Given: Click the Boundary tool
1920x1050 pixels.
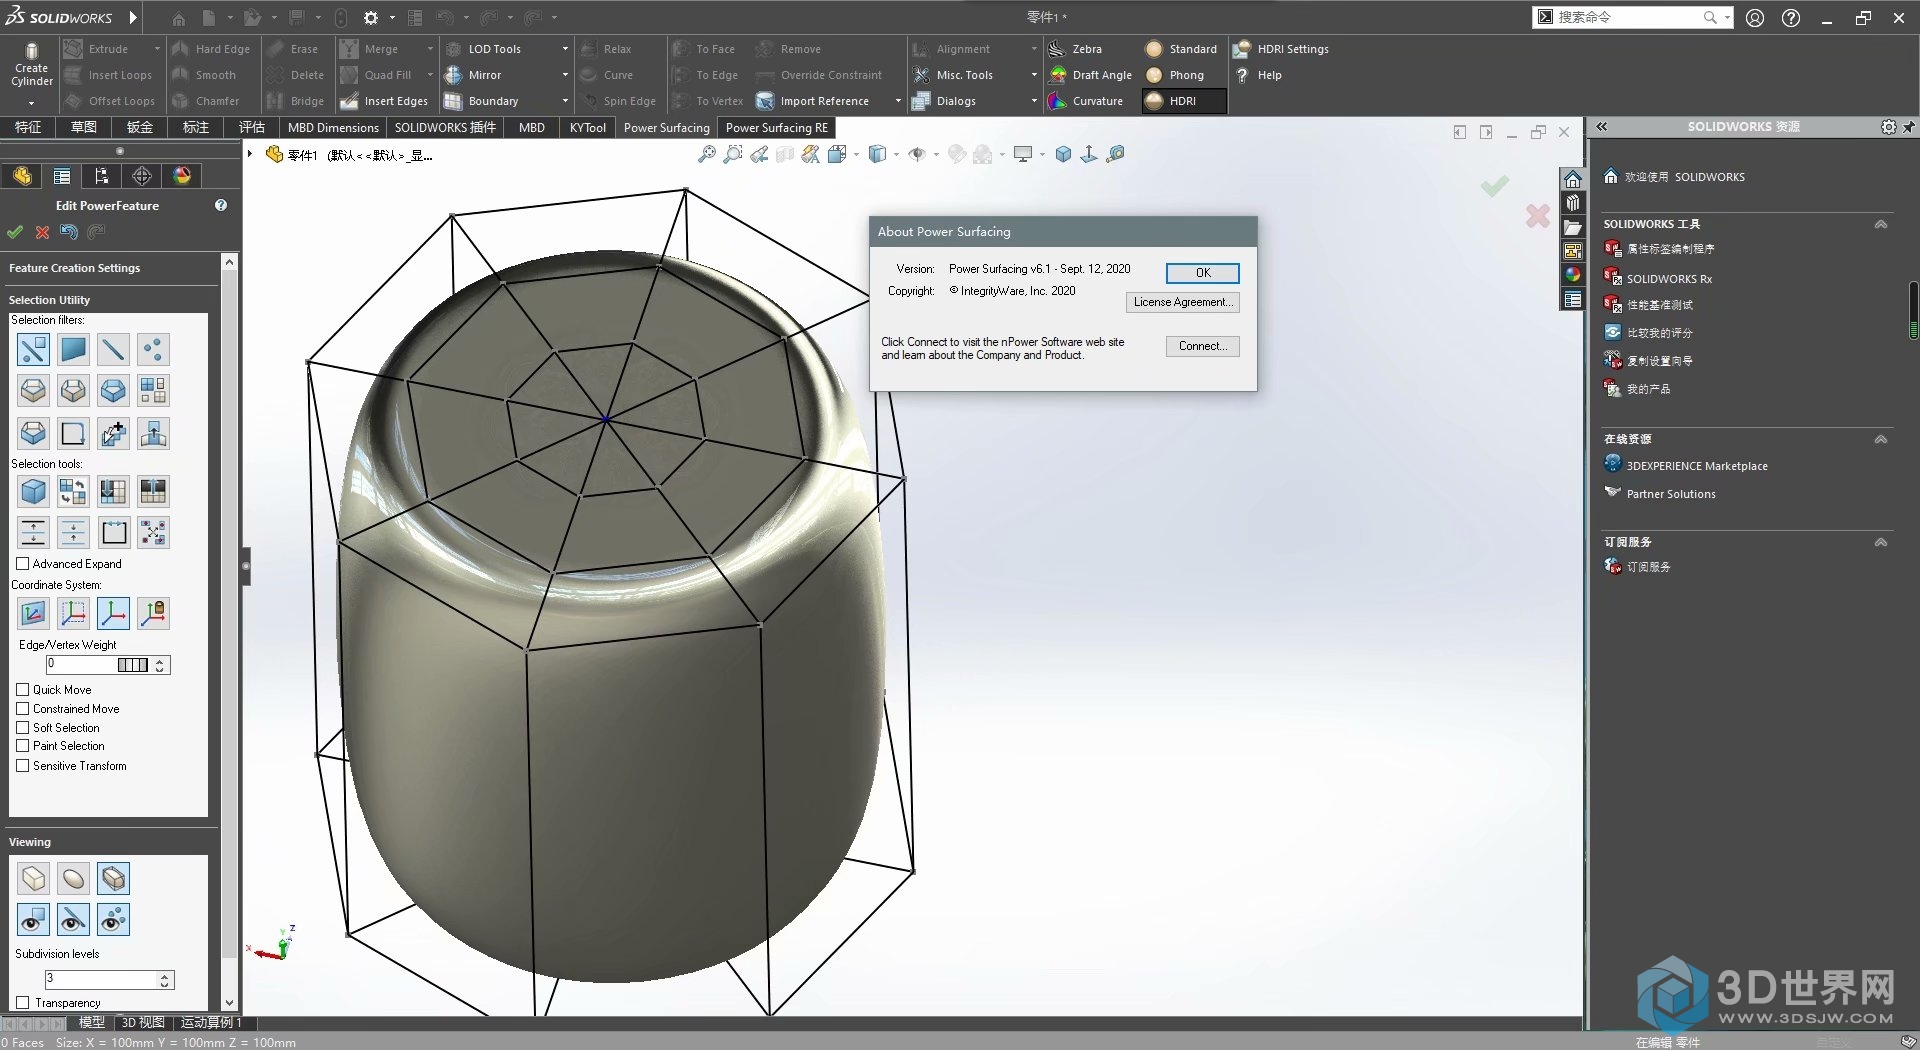Looking at the screenshot, I should point(482,101).
